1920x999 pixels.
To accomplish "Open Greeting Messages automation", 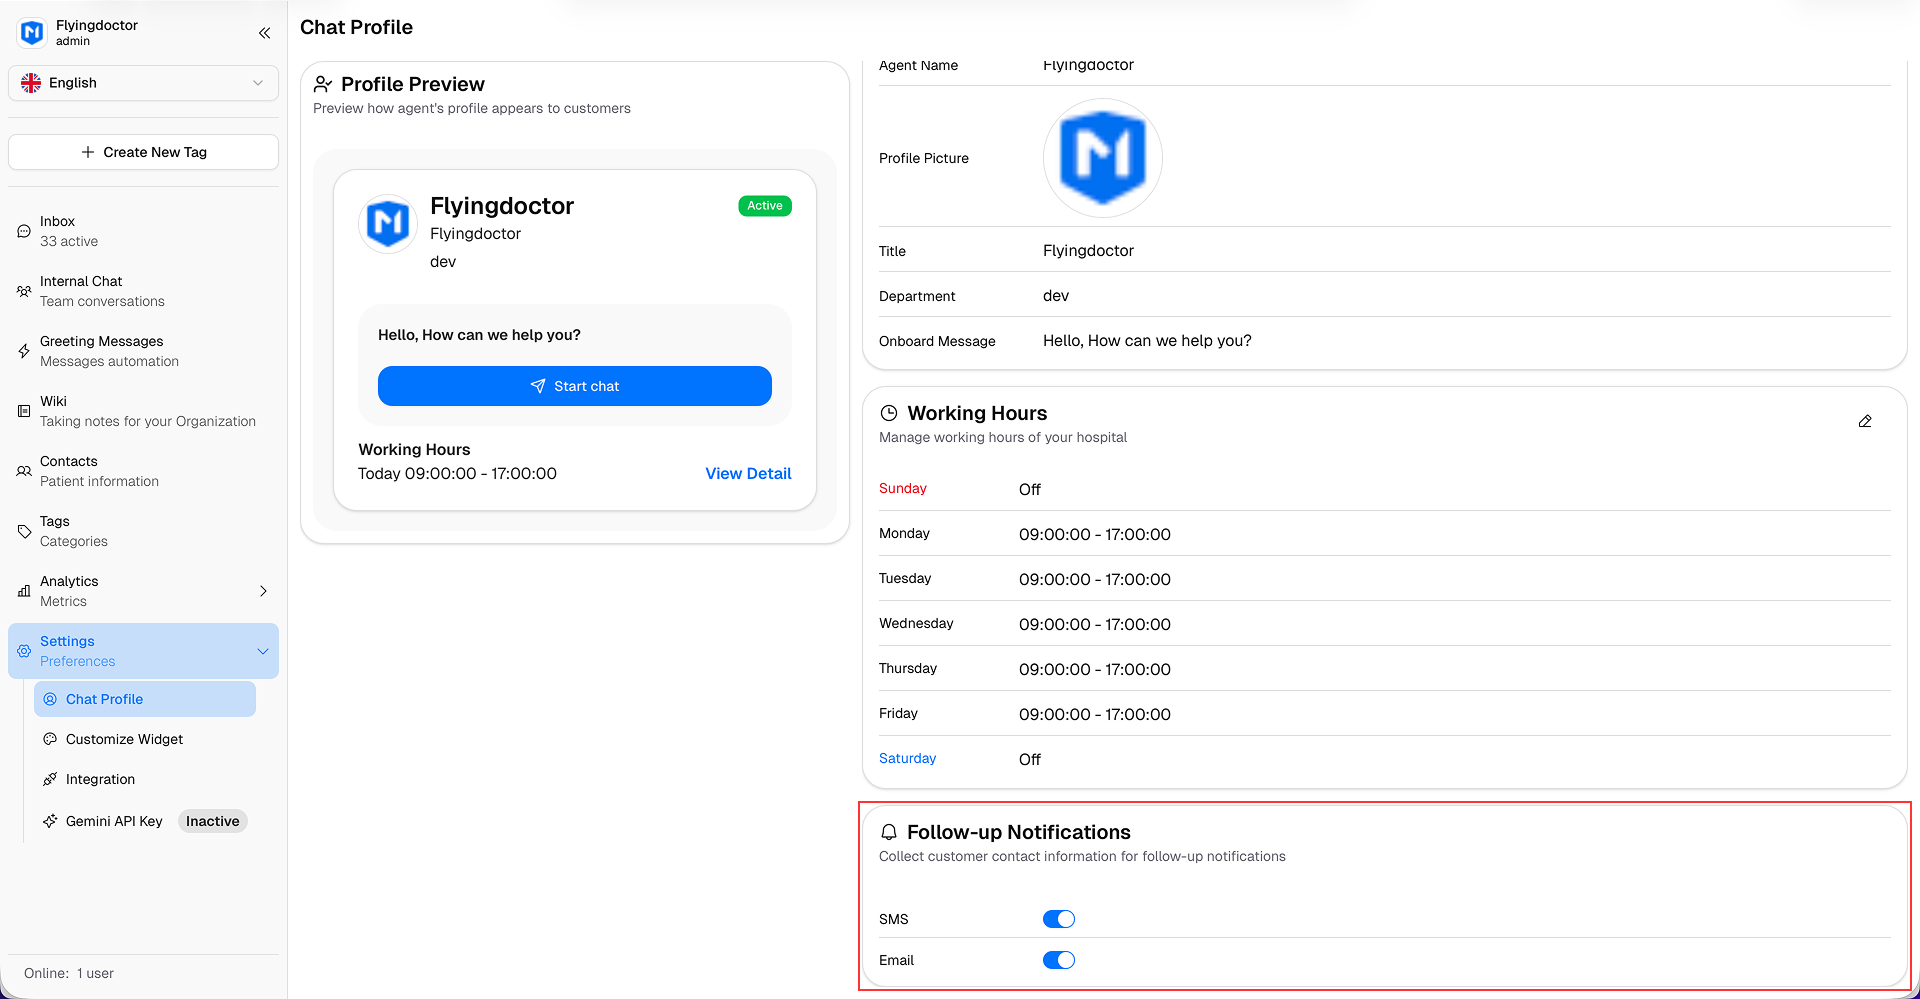I will click(100, 350).
